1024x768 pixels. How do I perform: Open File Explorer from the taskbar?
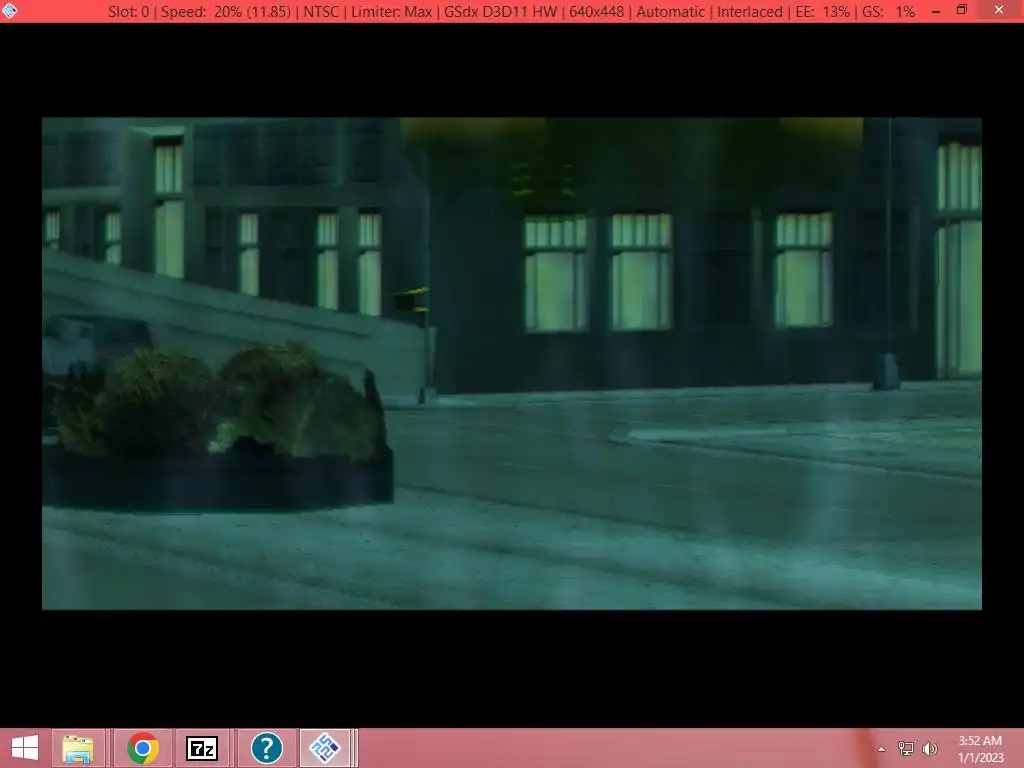[78, 748]
